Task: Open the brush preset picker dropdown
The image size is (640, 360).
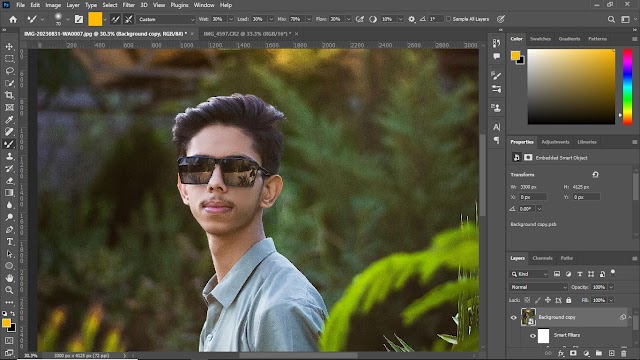Action: [67, 19]
